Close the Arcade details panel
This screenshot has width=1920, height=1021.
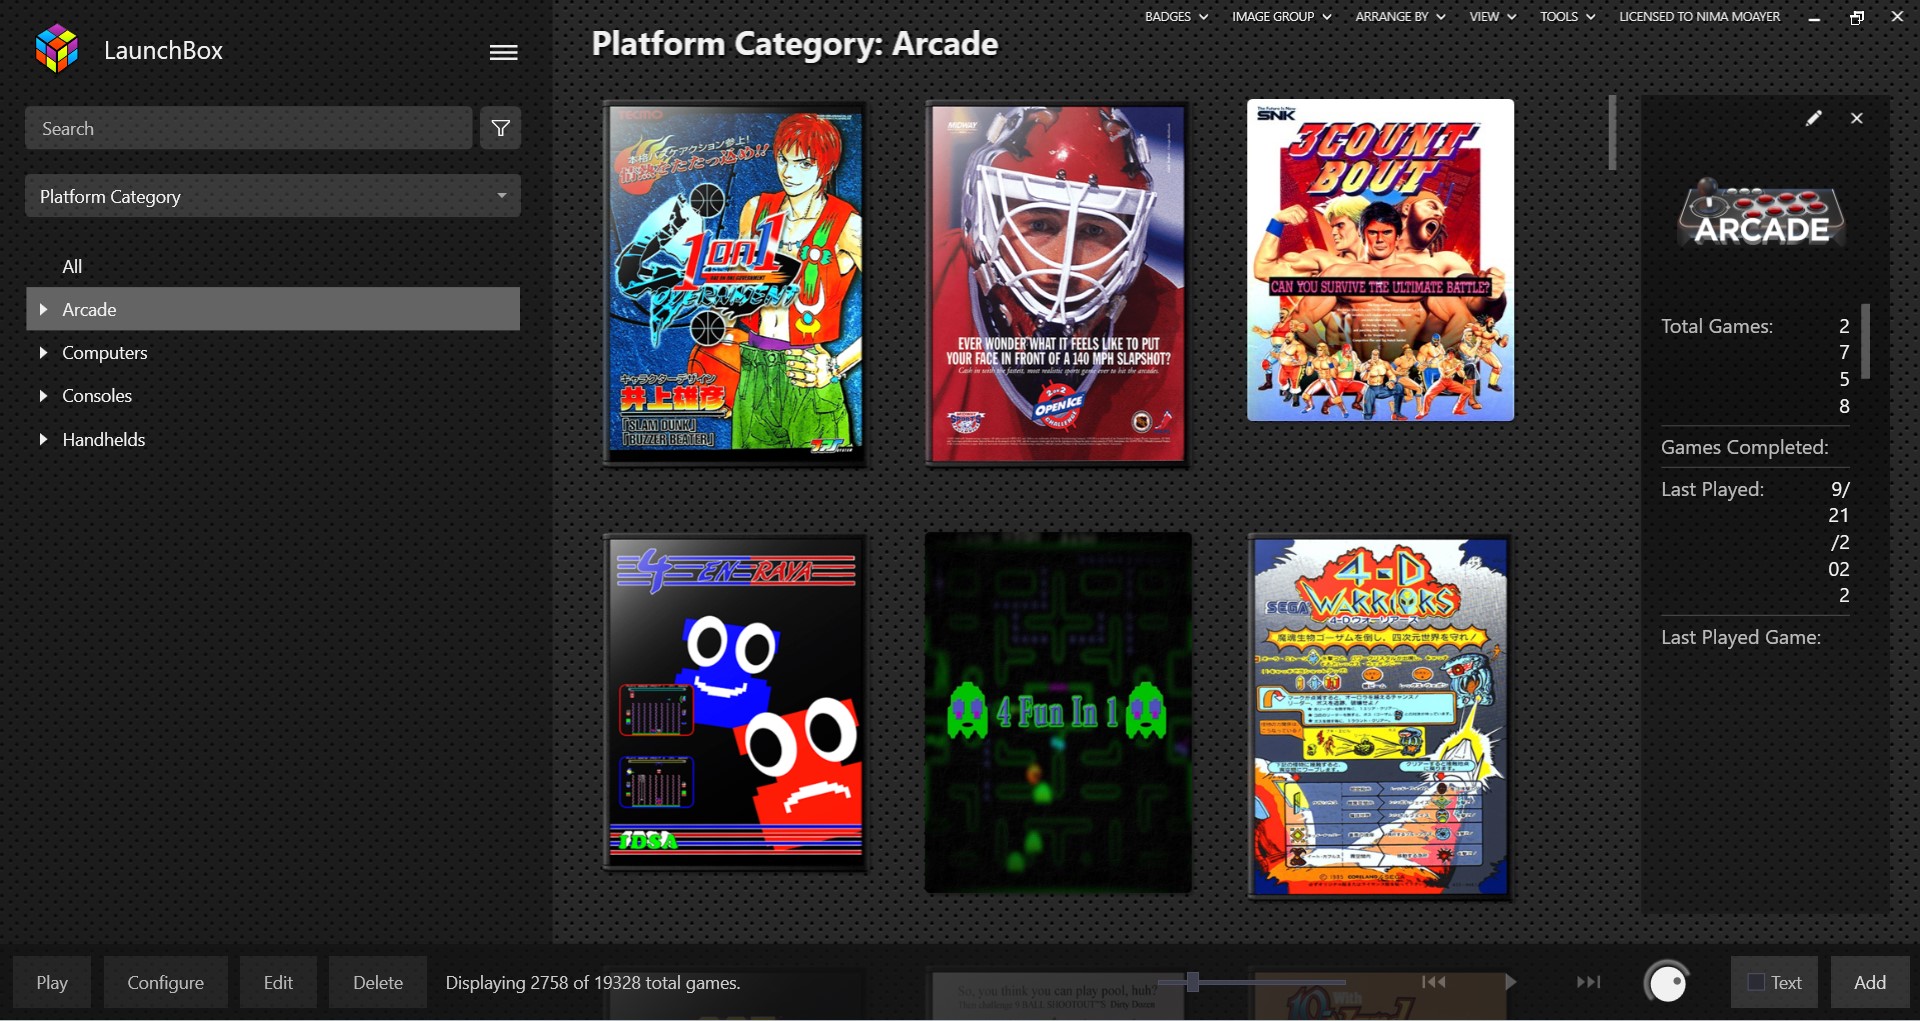tap(1857, 118)
